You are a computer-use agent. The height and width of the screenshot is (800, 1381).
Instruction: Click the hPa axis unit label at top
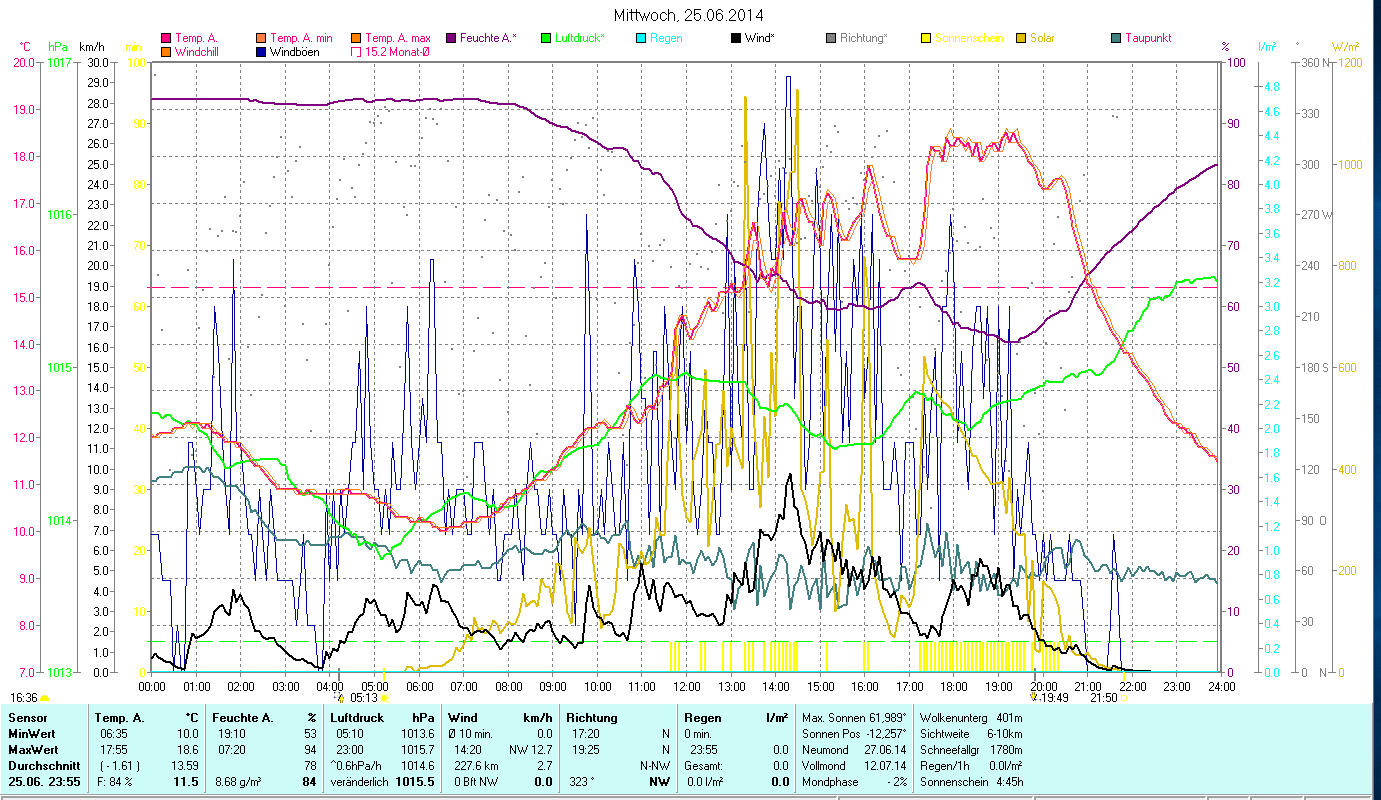pos(58,47)
